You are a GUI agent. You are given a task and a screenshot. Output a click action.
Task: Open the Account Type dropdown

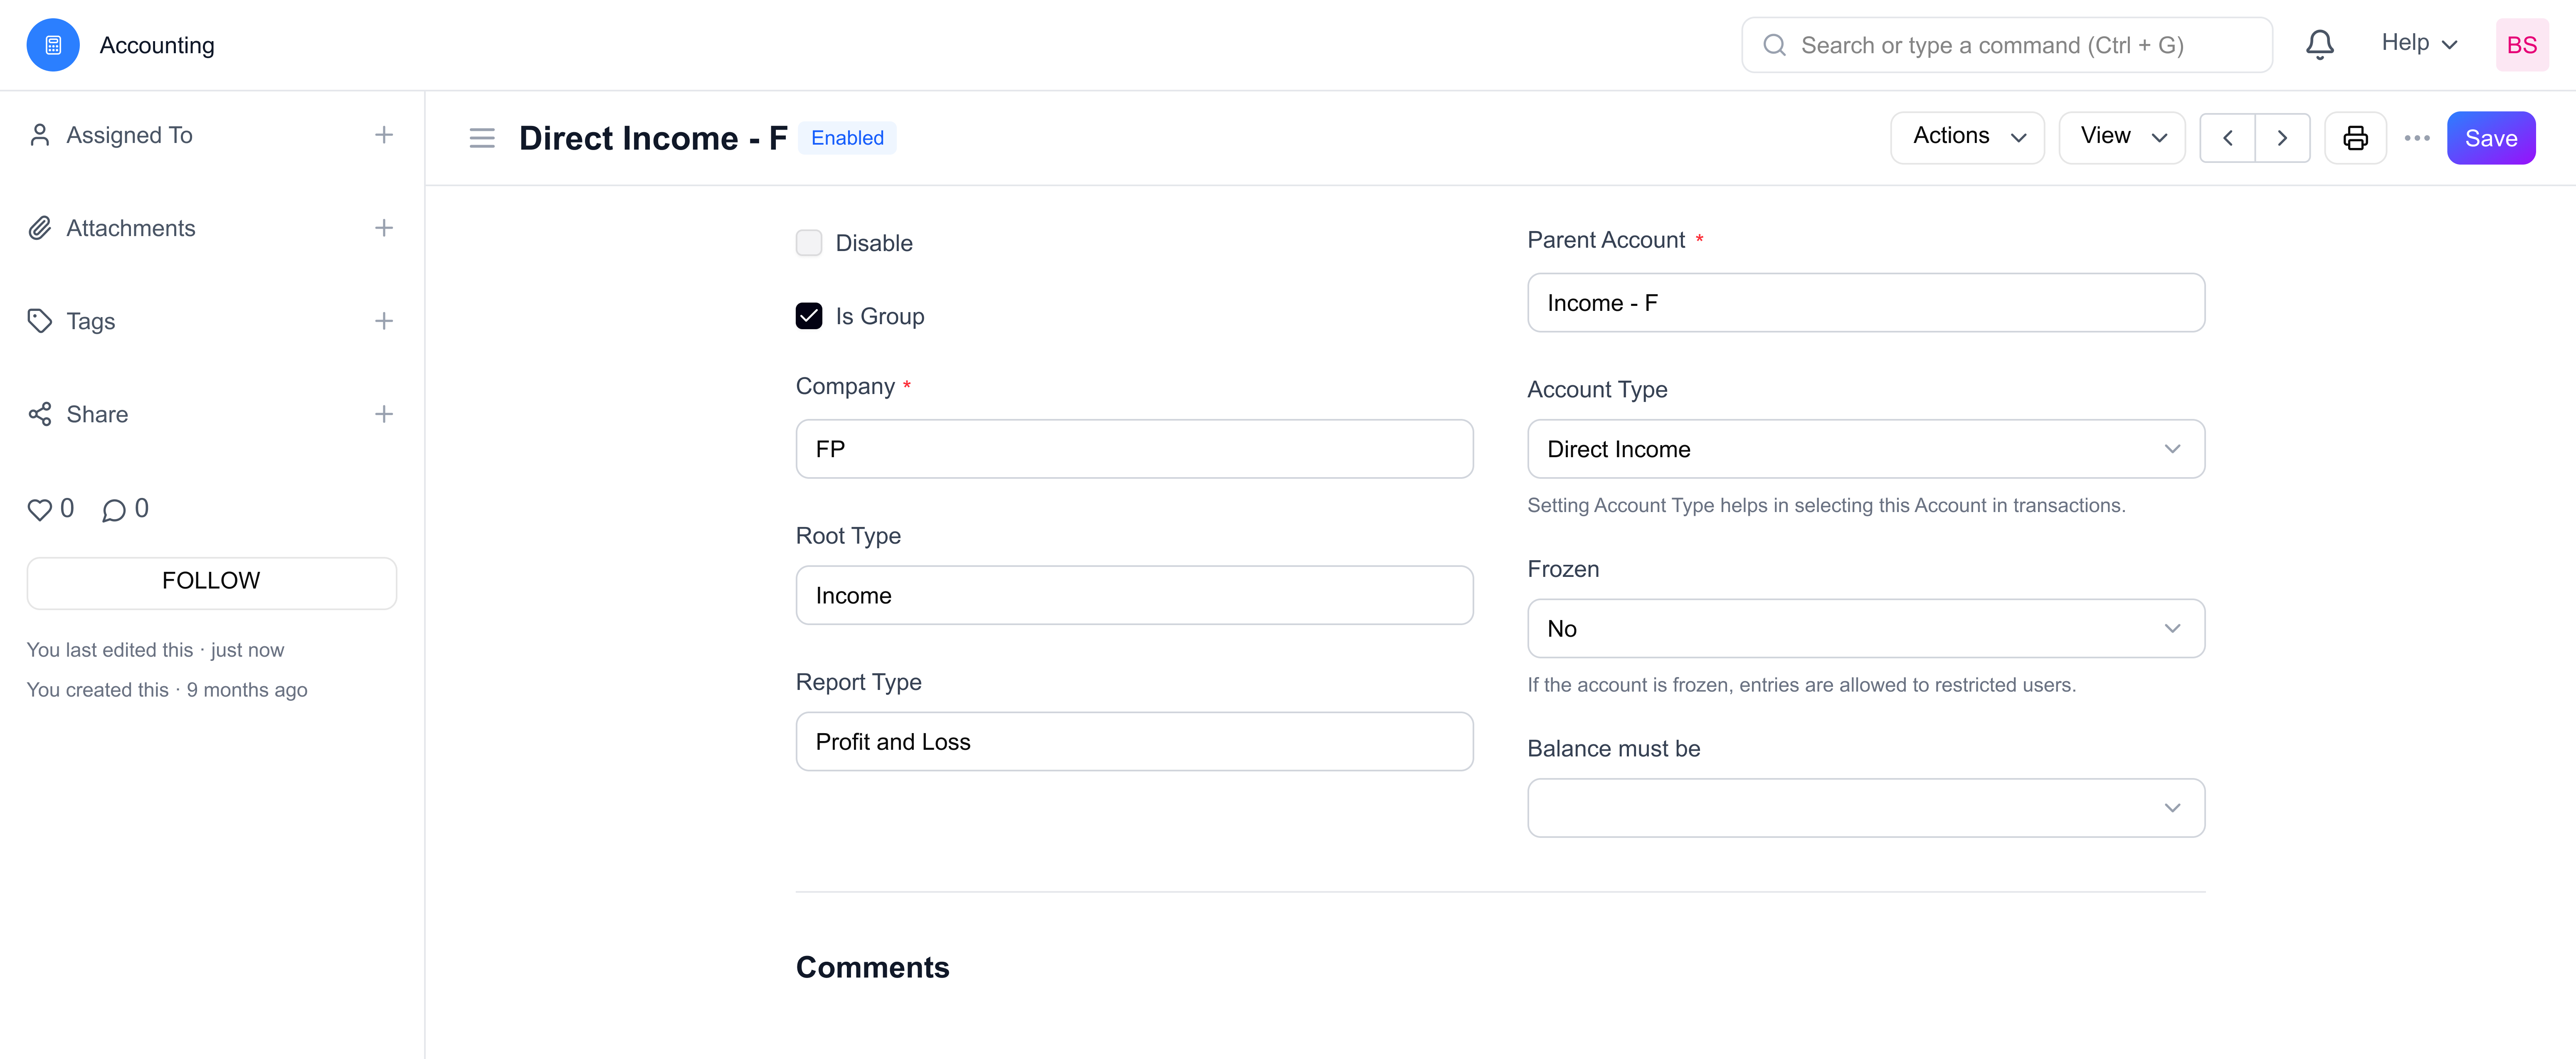[x=1865, y=449]
